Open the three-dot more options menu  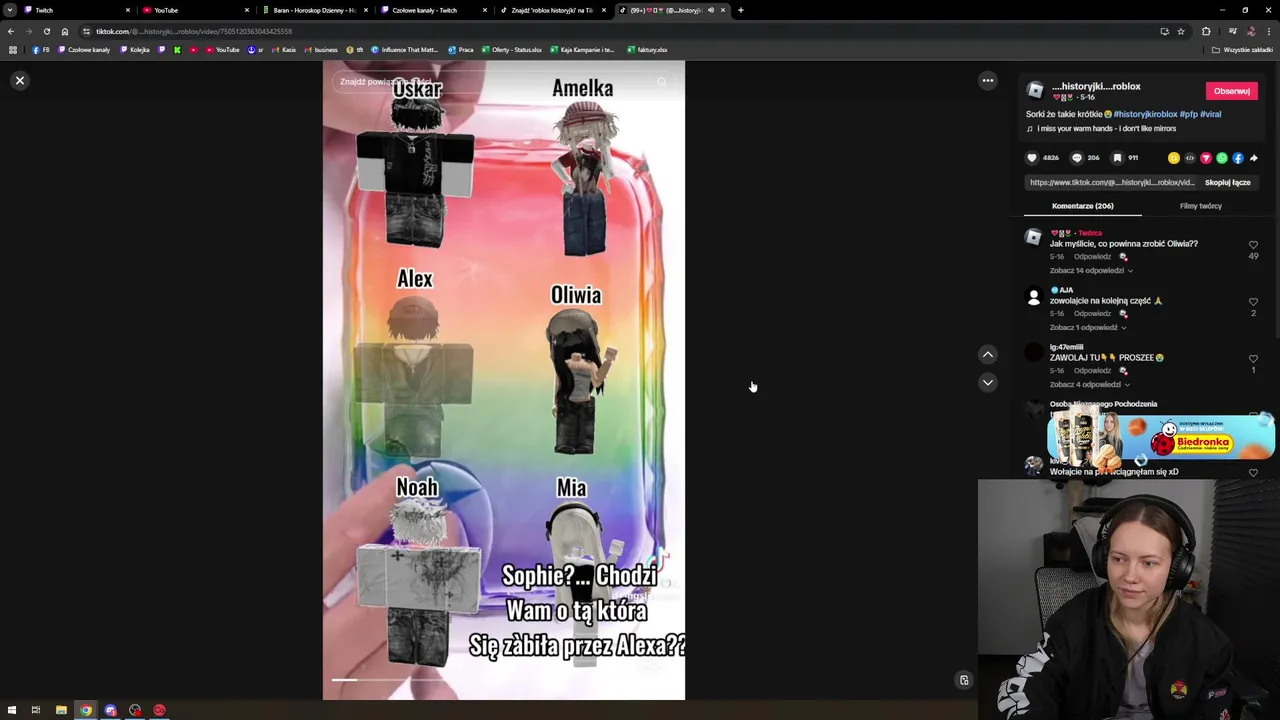coord(988,80)
